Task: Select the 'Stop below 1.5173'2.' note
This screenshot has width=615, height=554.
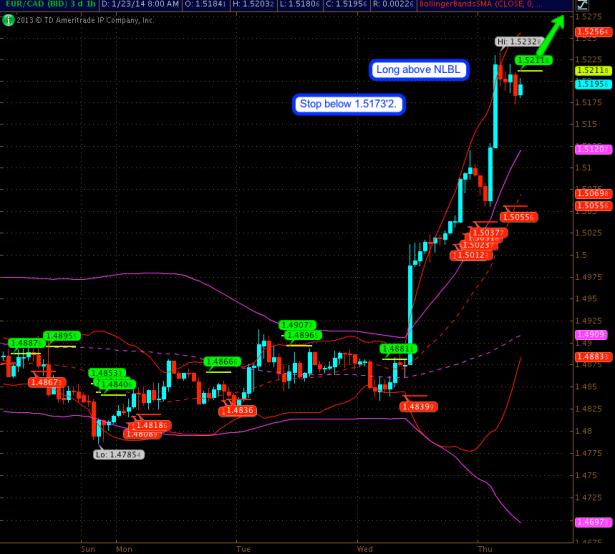Action: tap(349, 104)
